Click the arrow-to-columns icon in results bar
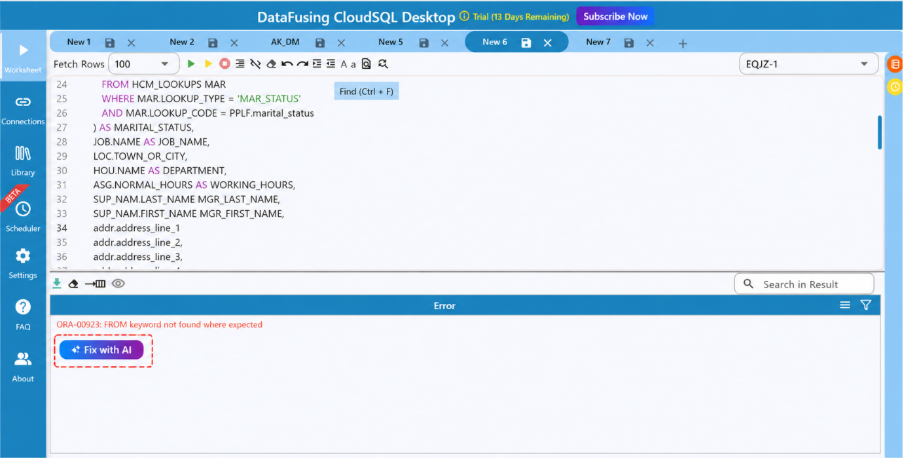The width and height of the screenshot is (903, 459). (95, 283)
